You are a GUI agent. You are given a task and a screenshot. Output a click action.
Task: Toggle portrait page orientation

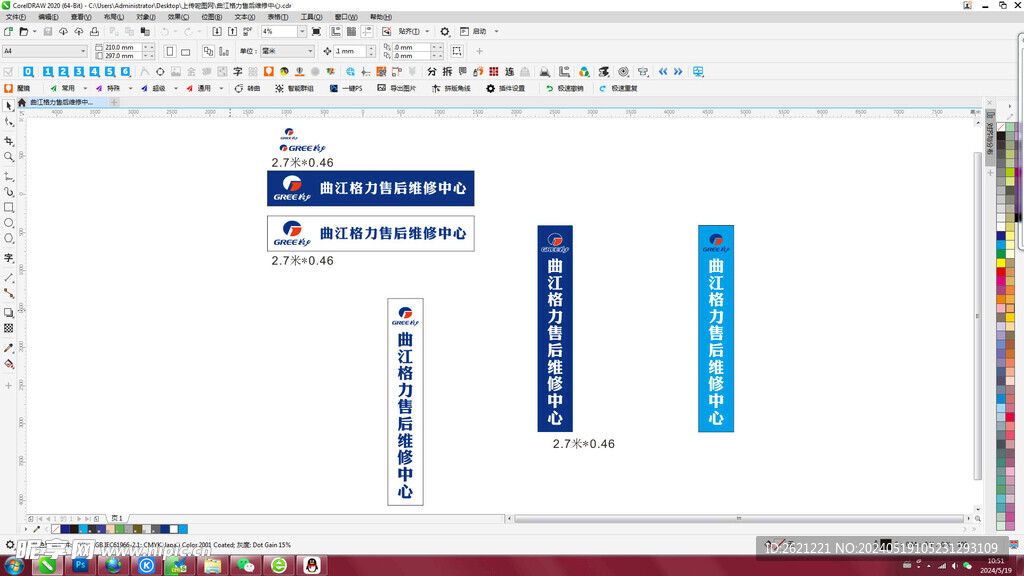click(x=170, y=51)
